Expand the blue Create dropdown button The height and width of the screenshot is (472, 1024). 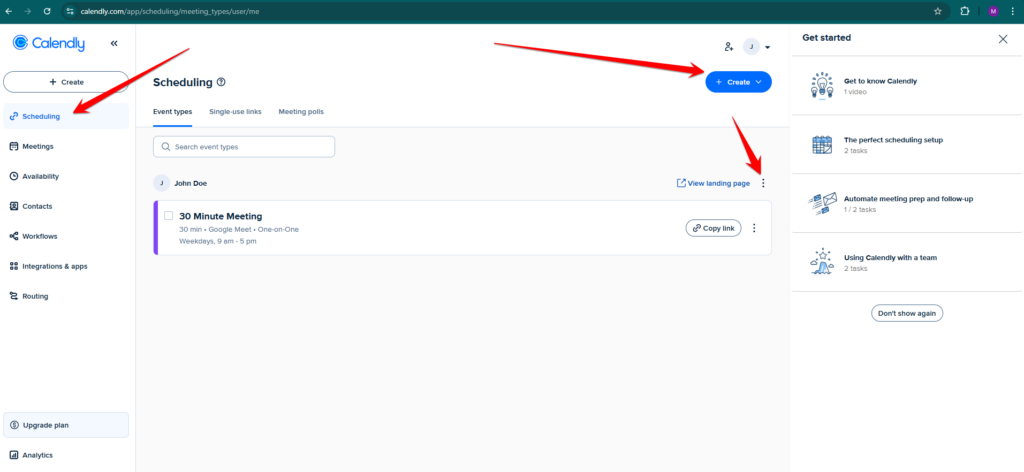pyautogui.click(x=738, y=82)
